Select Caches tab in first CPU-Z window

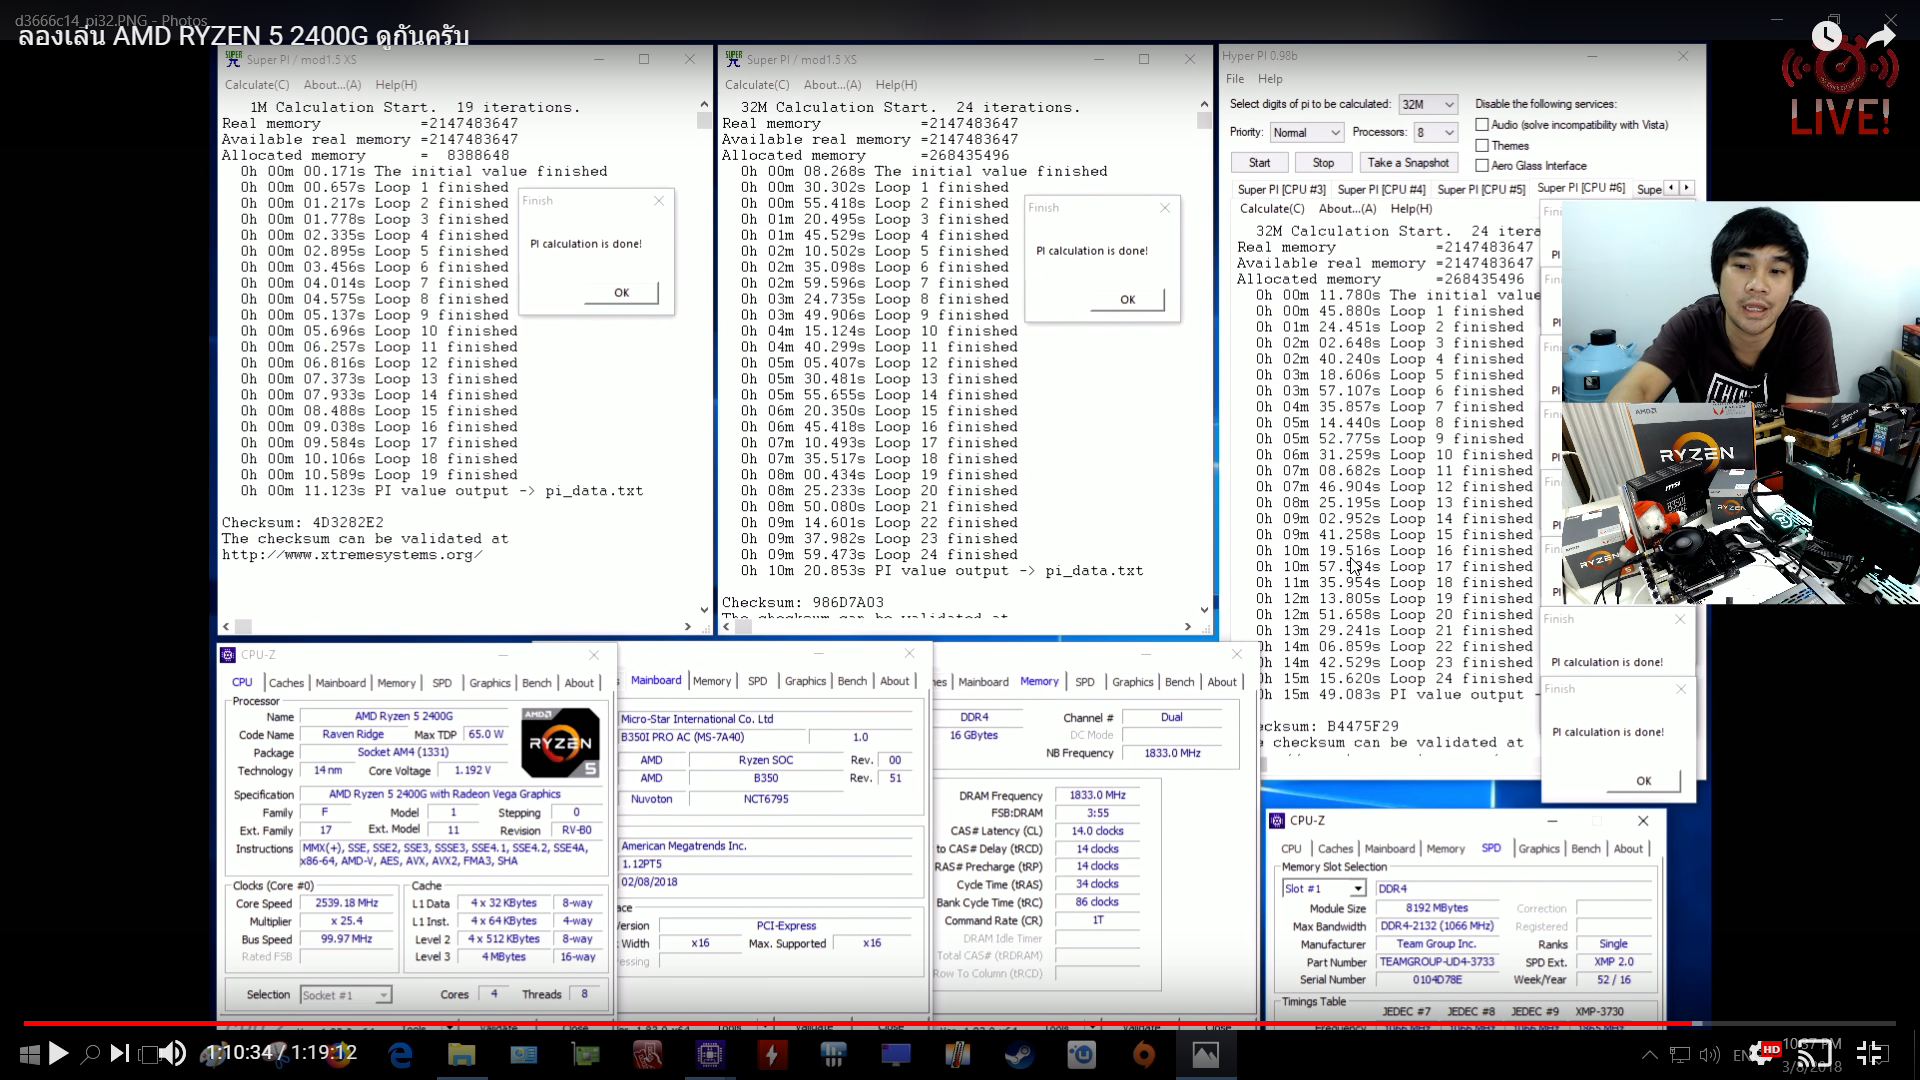(x=286, y=683)
